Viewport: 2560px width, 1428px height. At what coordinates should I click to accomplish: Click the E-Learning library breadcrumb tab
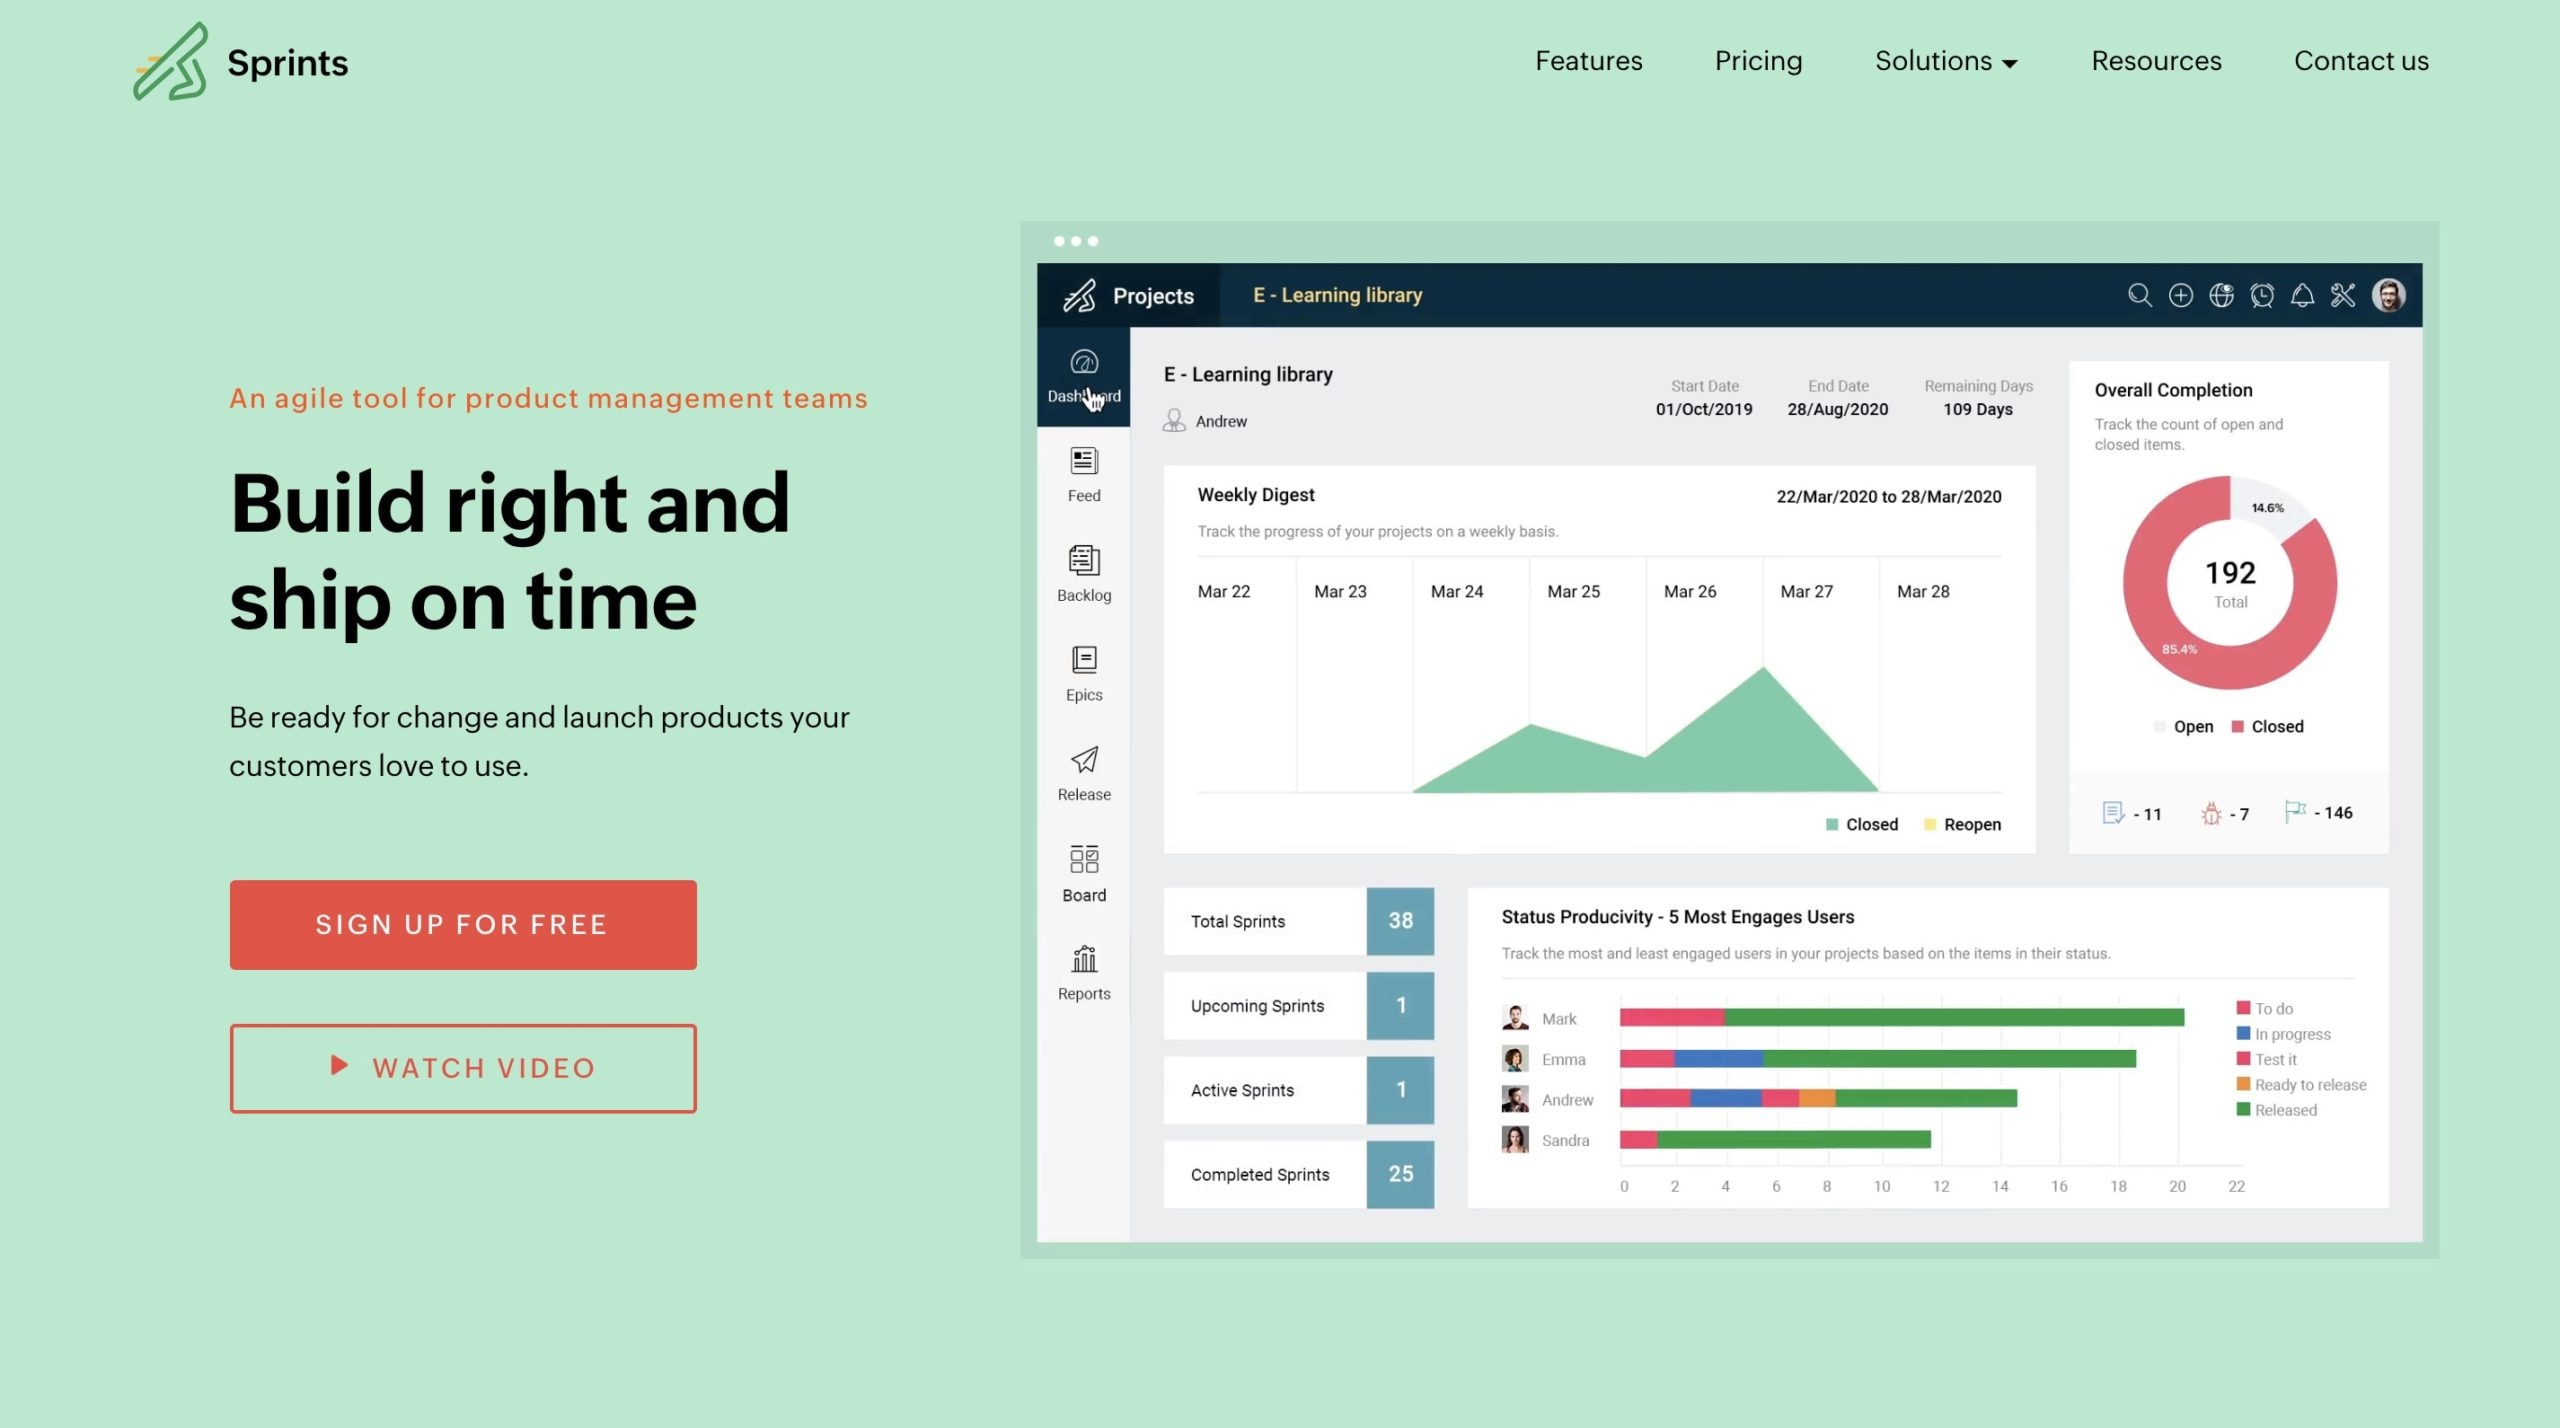(x=1336, y=294)
